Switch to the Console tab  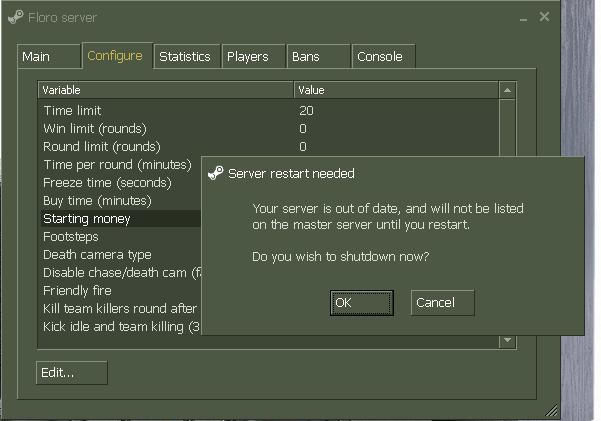tap(384, 56)
